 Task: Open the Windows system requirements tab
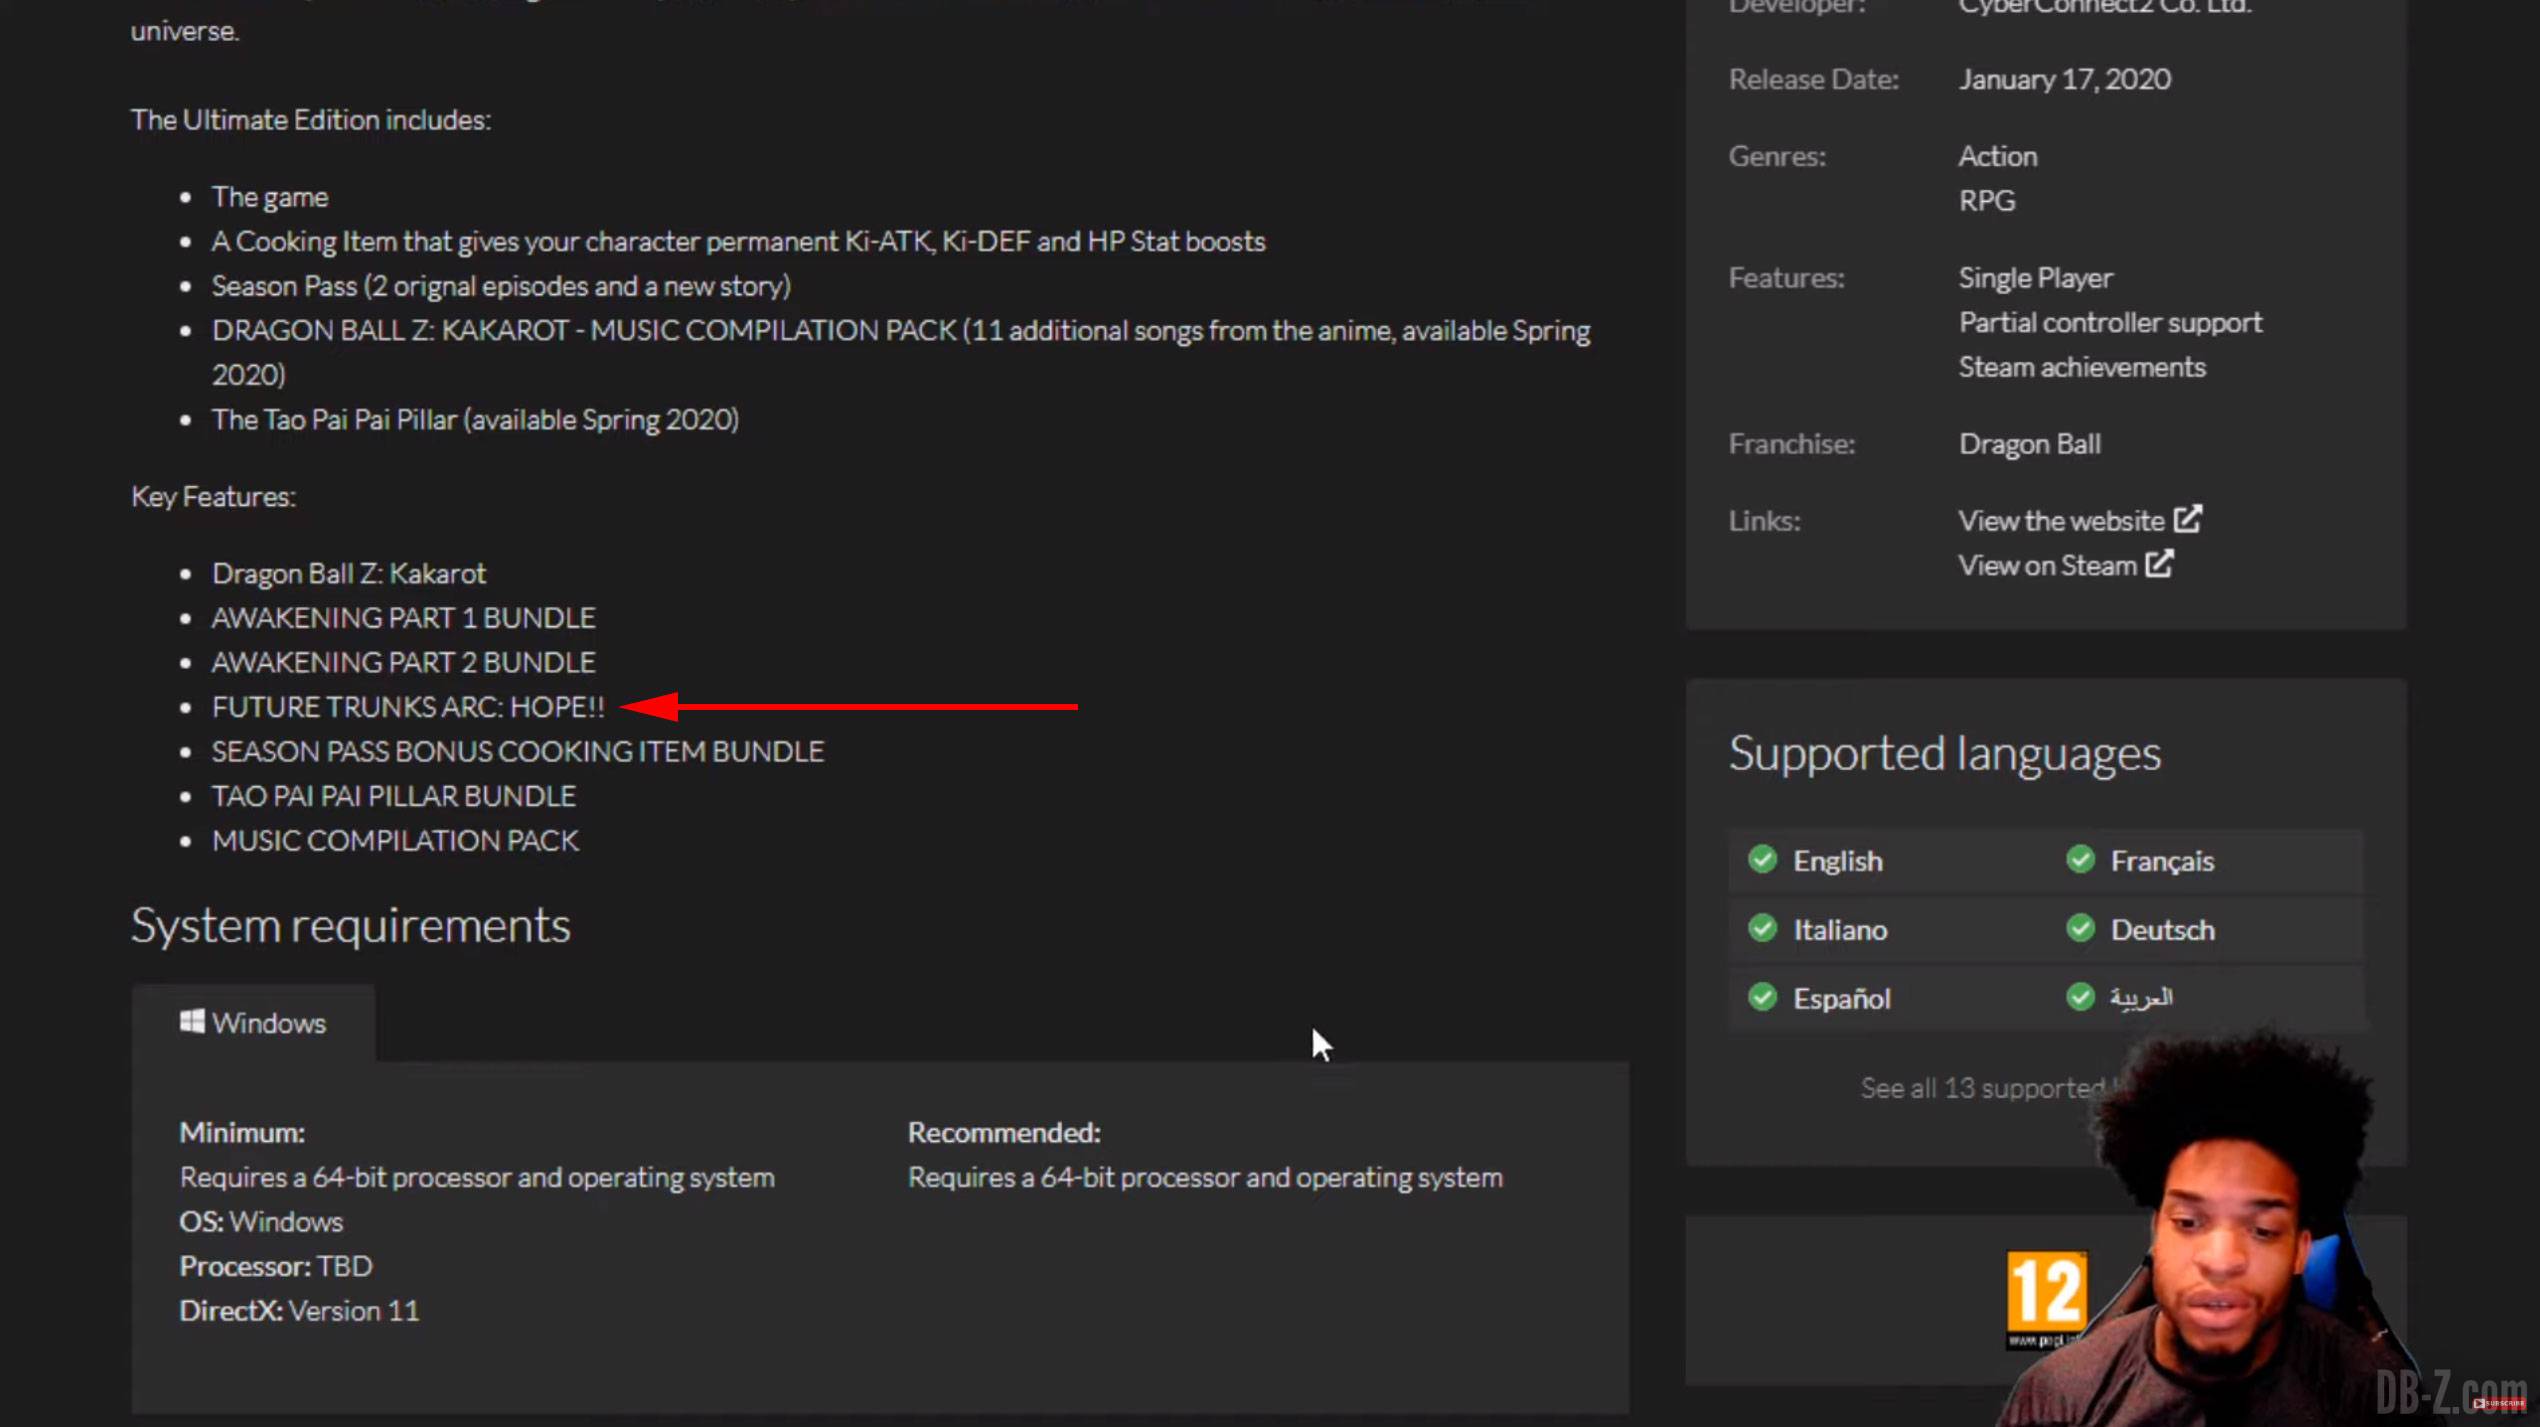pyautogui.click(x=253, y=1022)
